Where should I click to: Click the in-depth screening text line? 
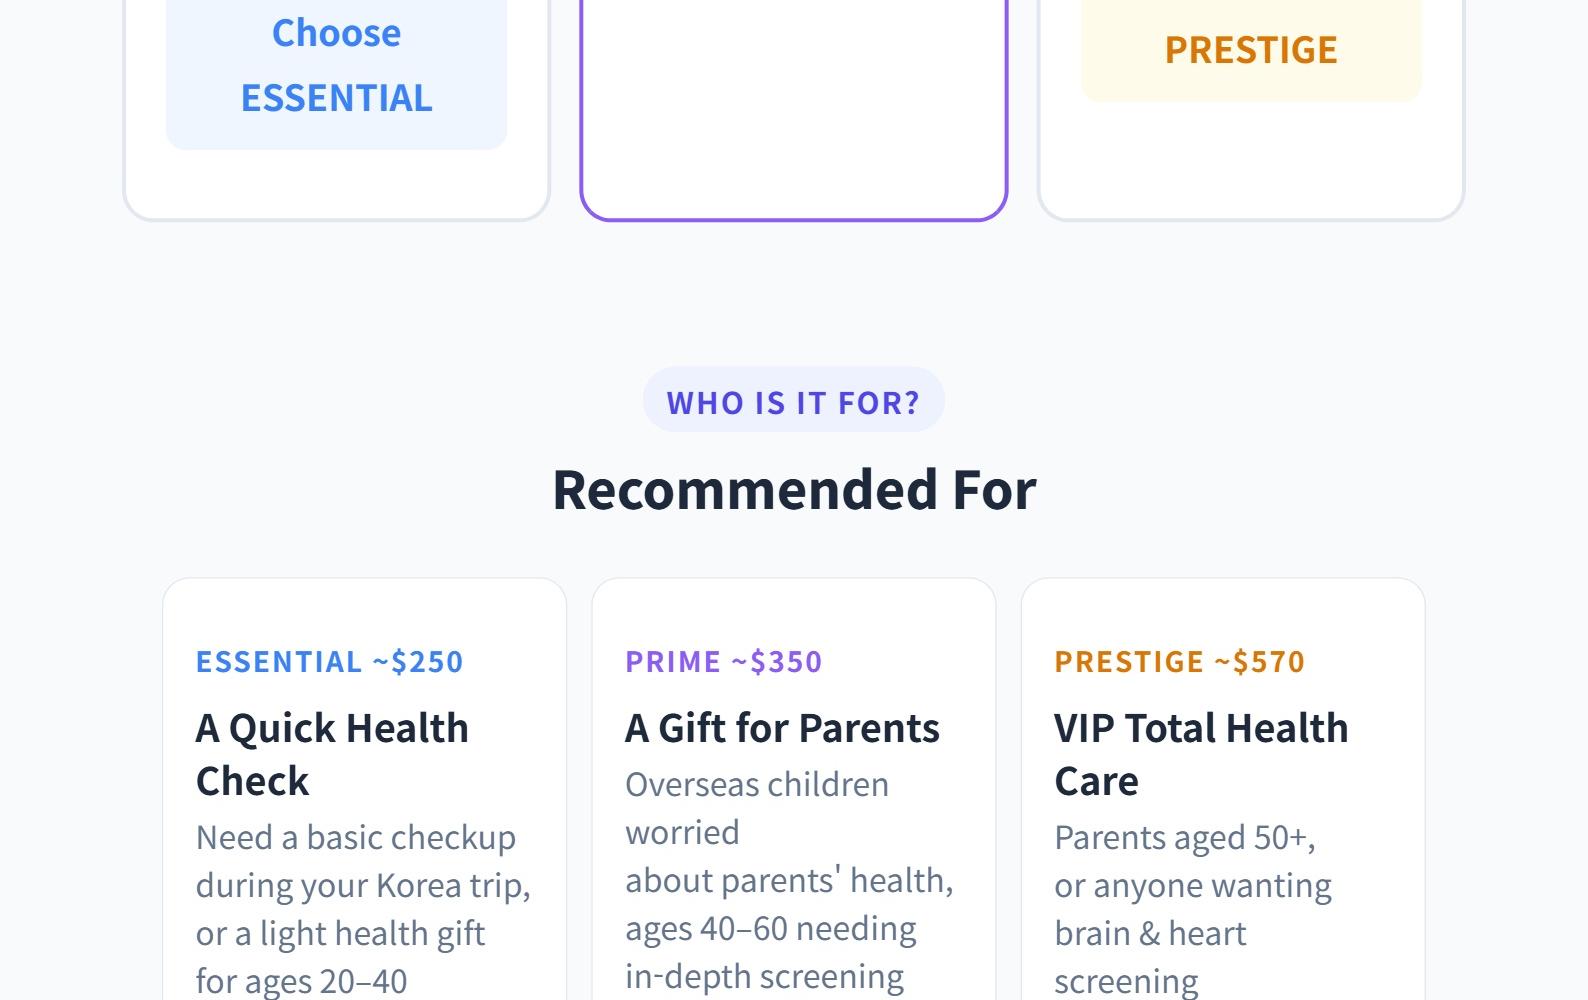coord(764,976)
